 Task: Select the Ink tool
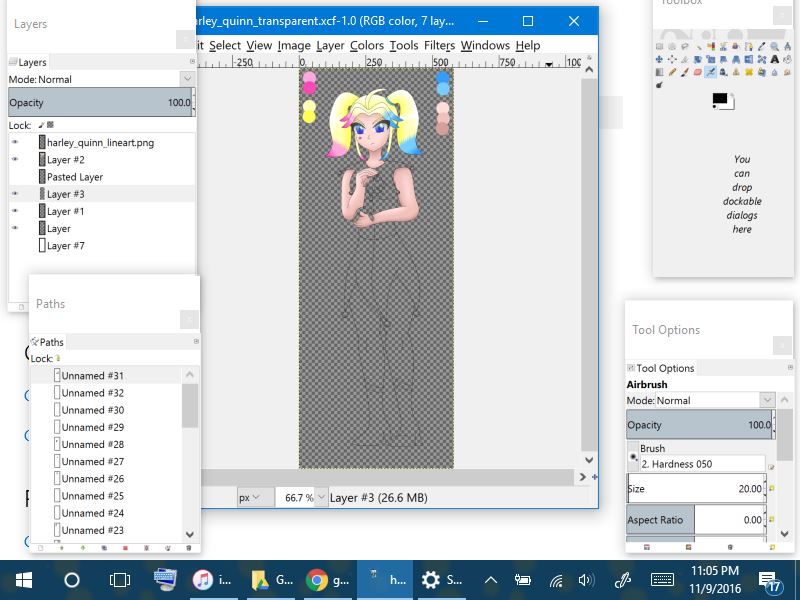pos(723,72)
